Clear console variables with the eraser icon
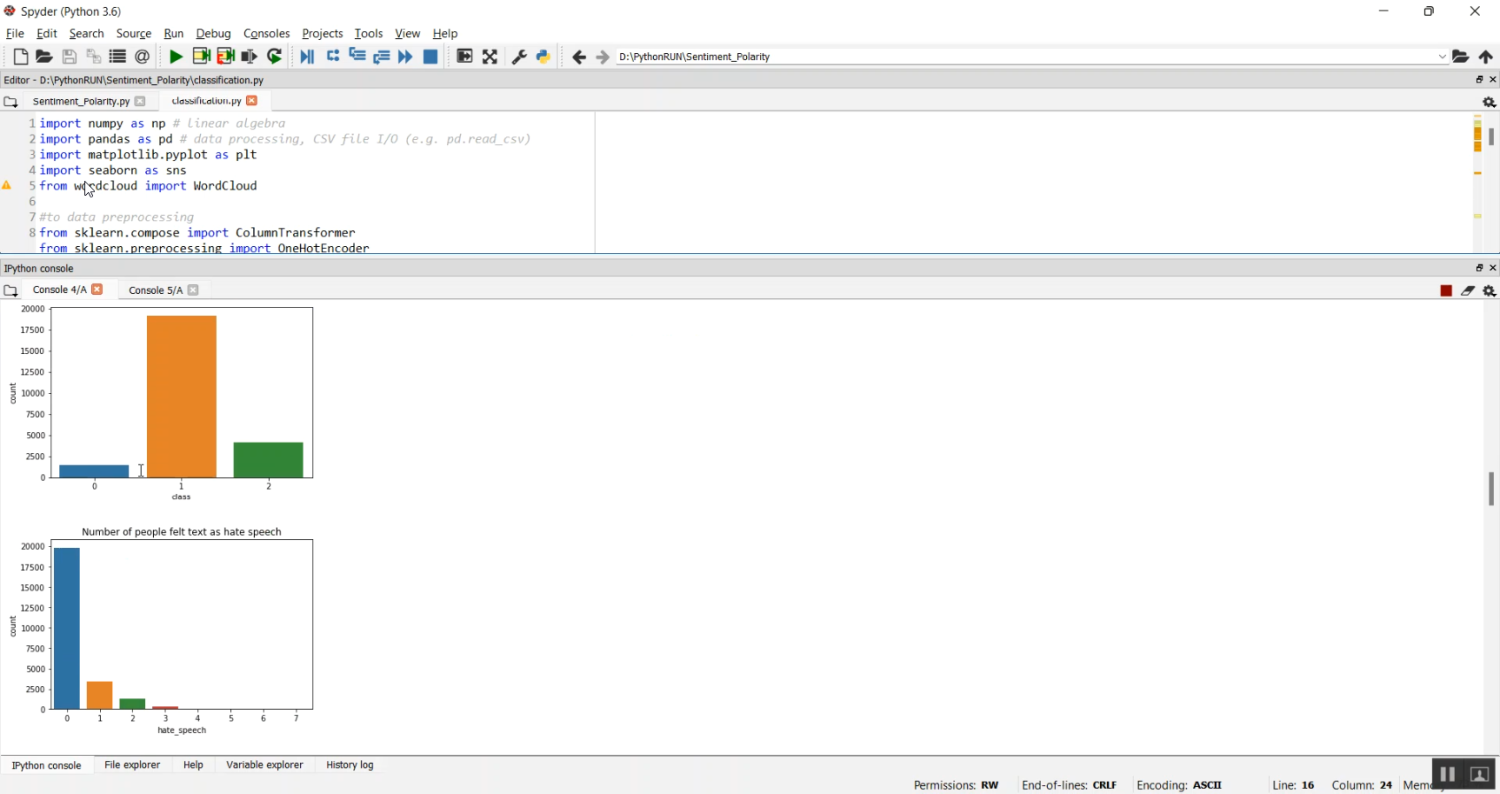Screen dimensions: 1500x794 (x=1468, y=291)
